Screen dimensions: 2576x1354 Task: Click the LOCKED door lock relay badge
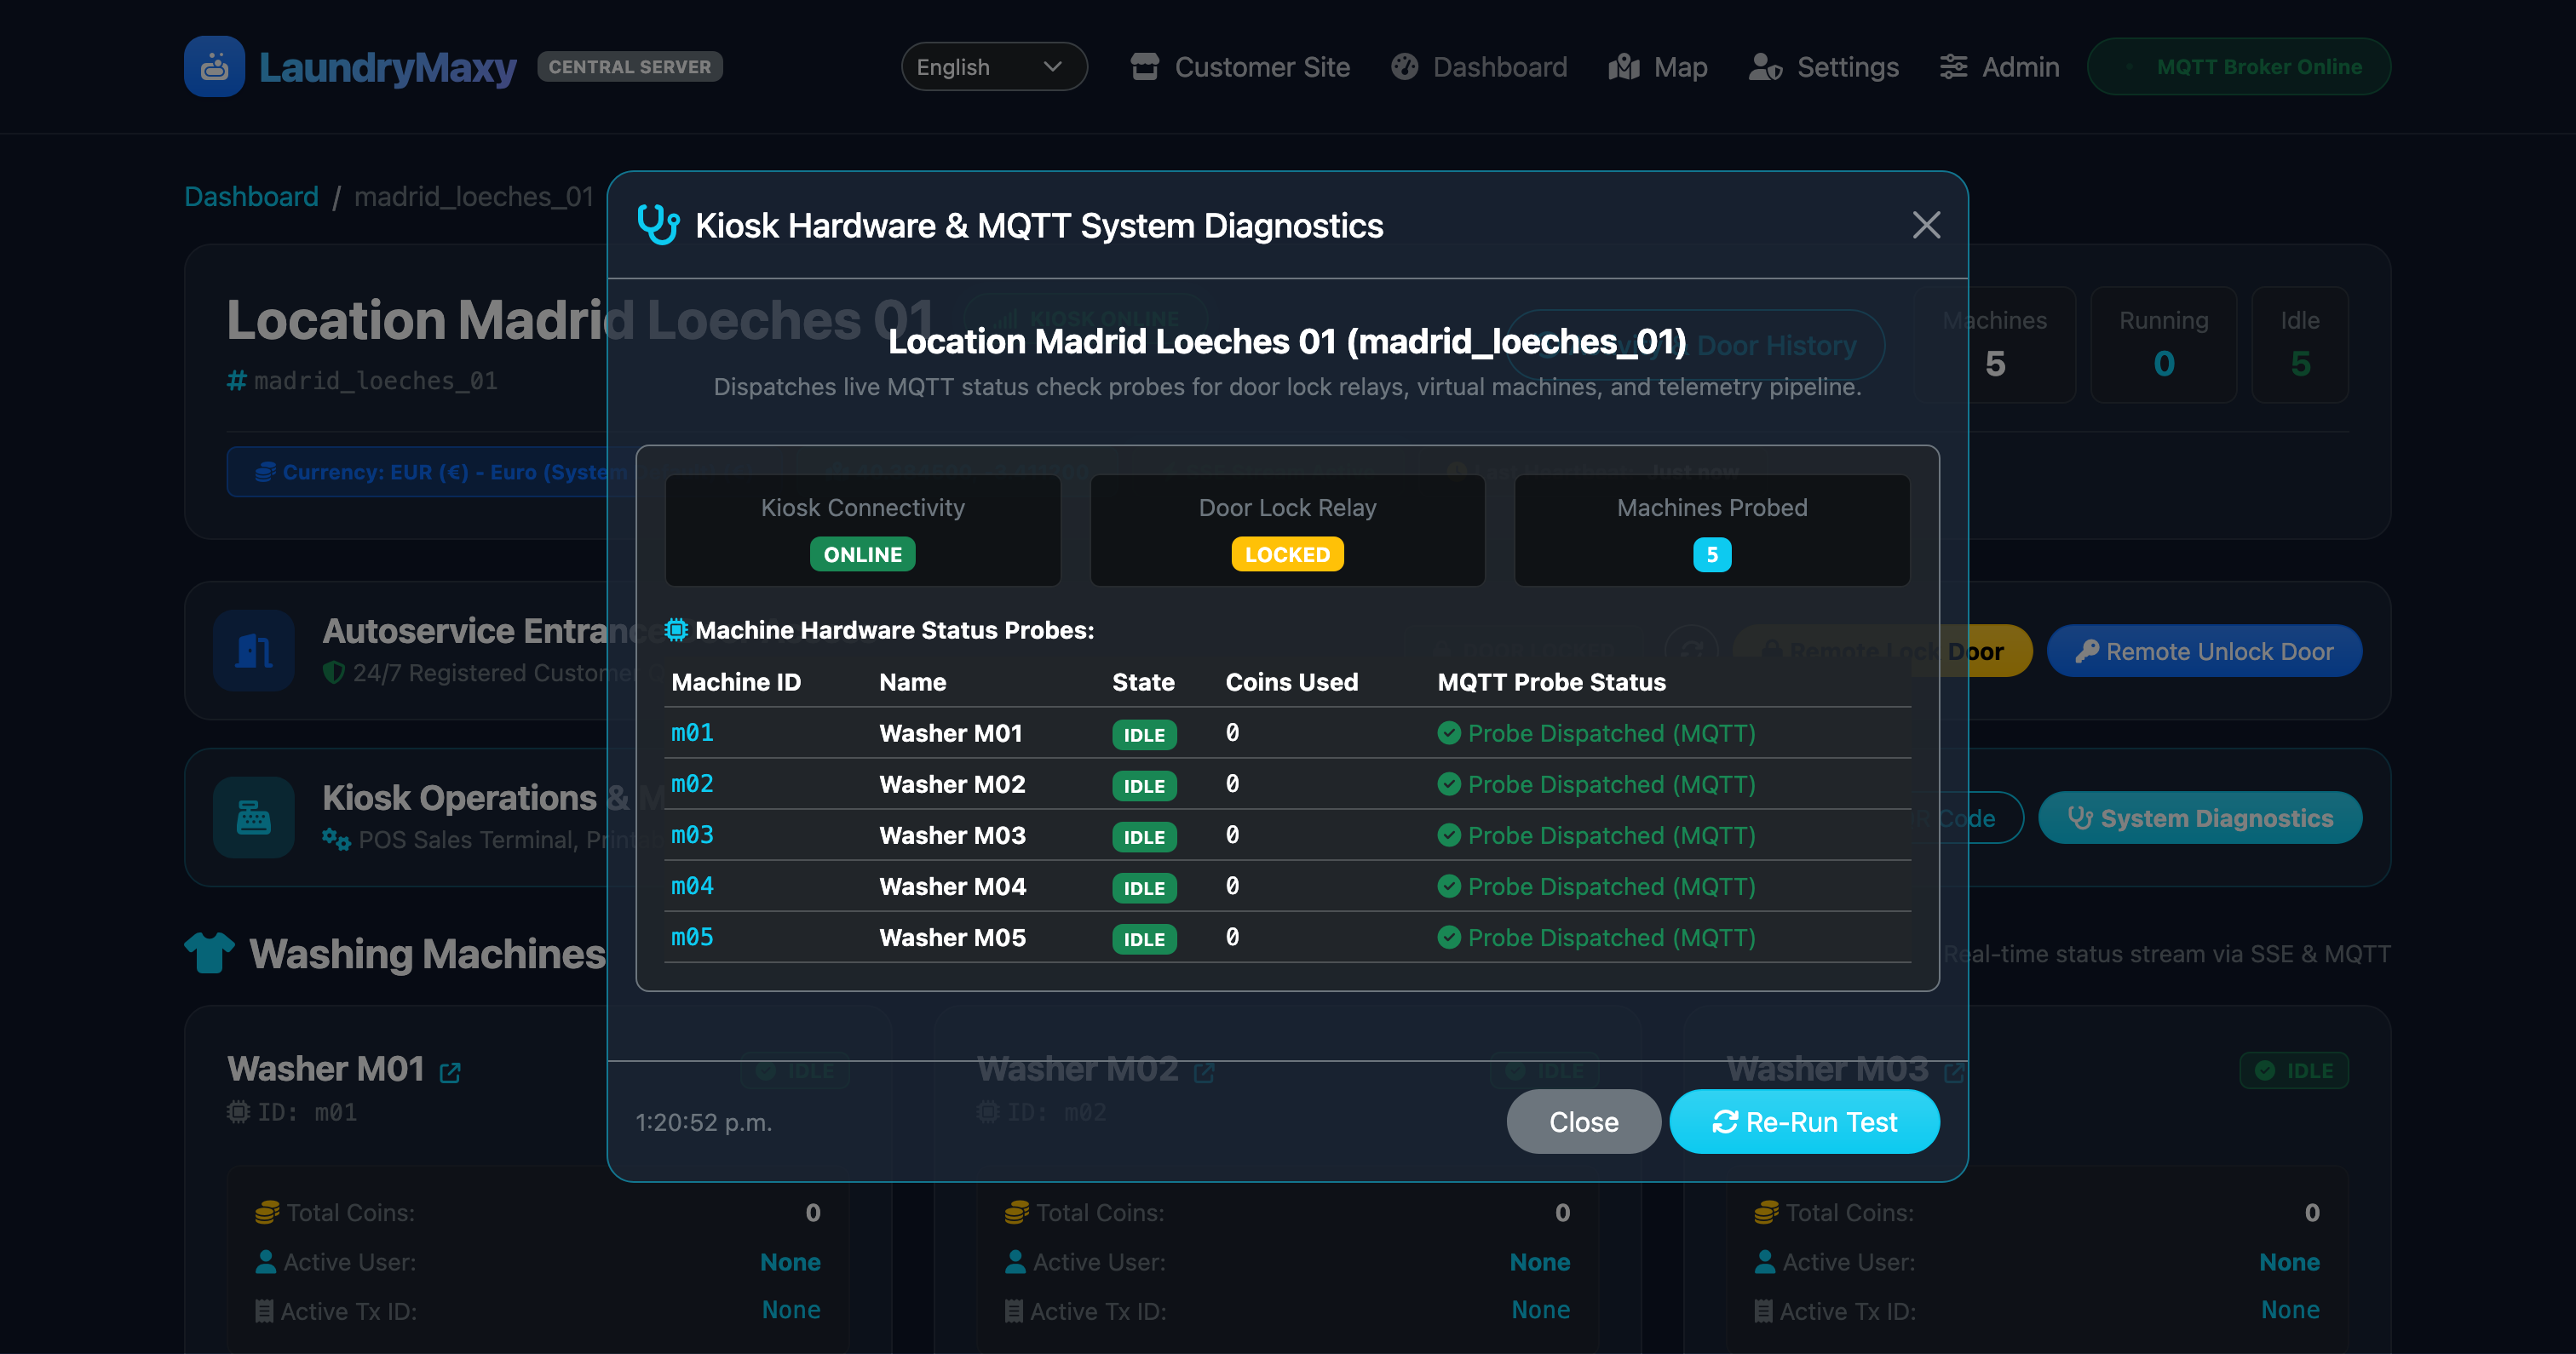[1287, 554]
